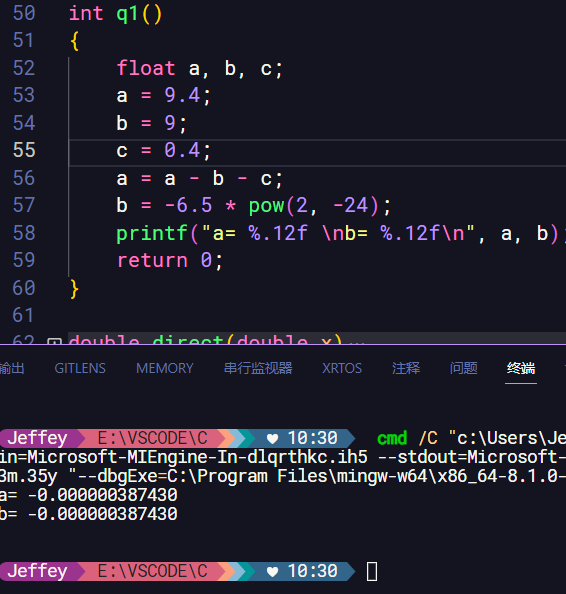
Task: Open the 串行监视器 tab
Action: 258,368
